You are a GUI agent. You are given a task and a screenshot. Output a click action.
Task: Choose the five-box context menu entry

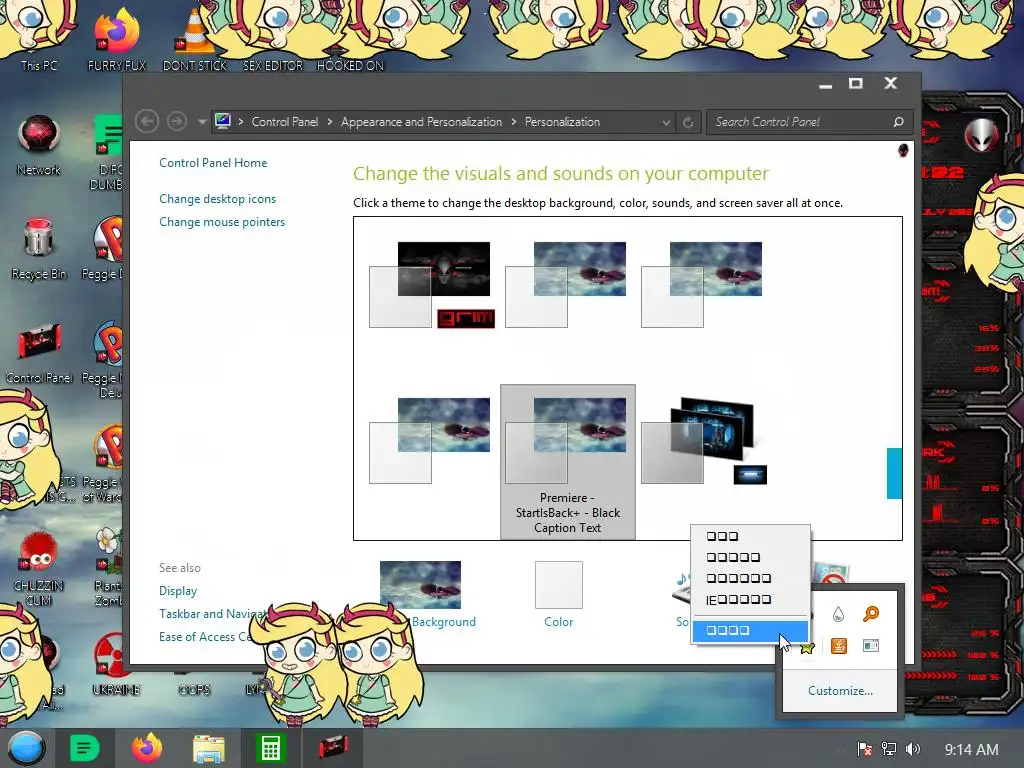pos(750,557)
